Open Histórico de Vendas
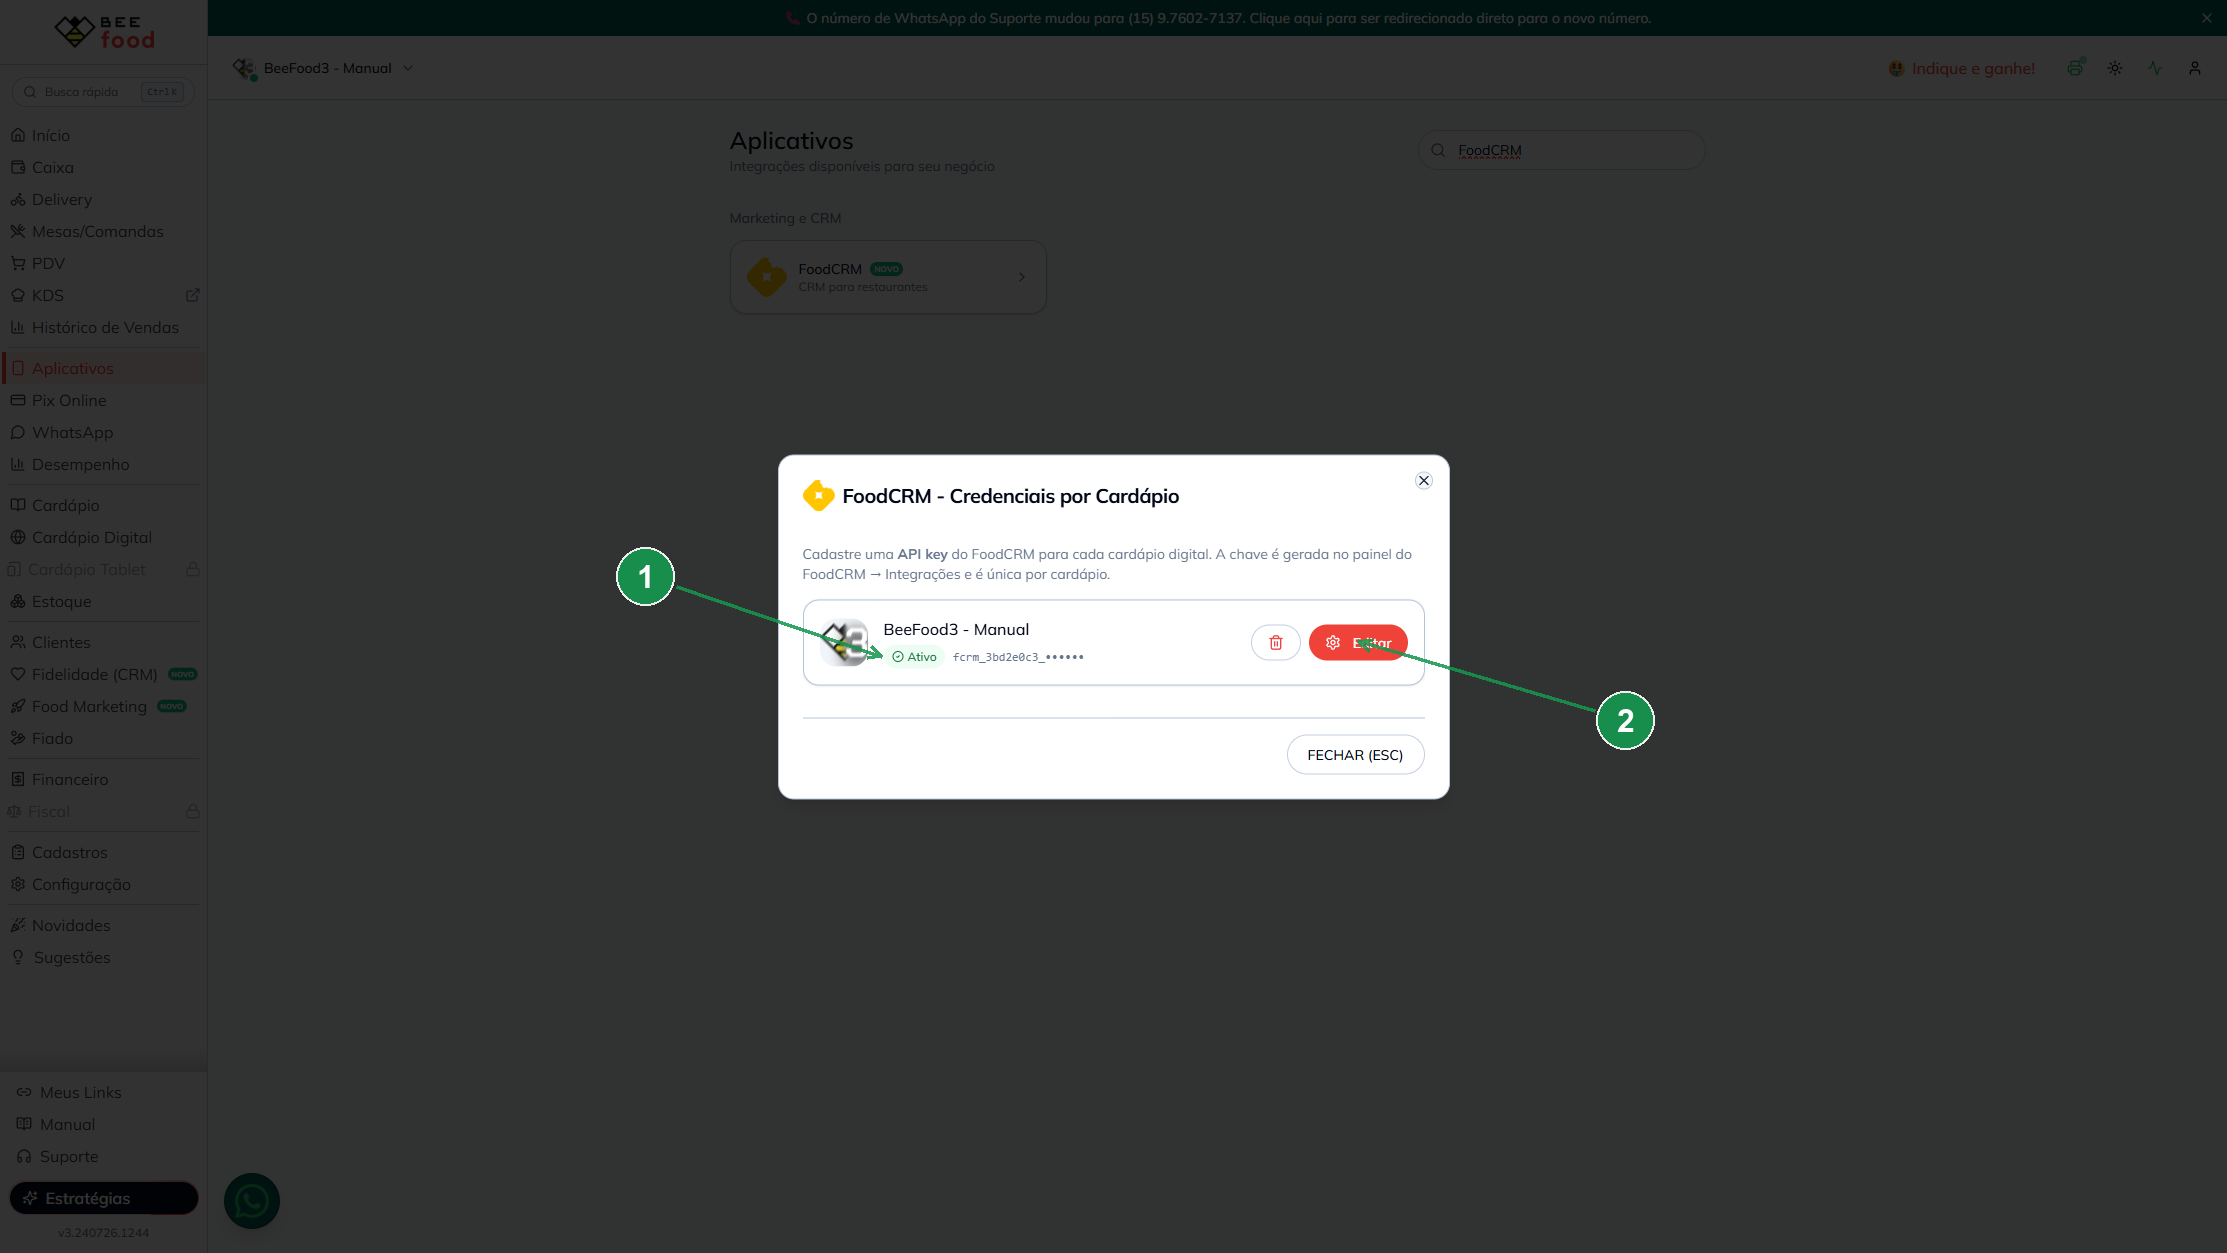Image resolution: width=2227 pixels, height=1253 pixels. [x=105, y=327]
